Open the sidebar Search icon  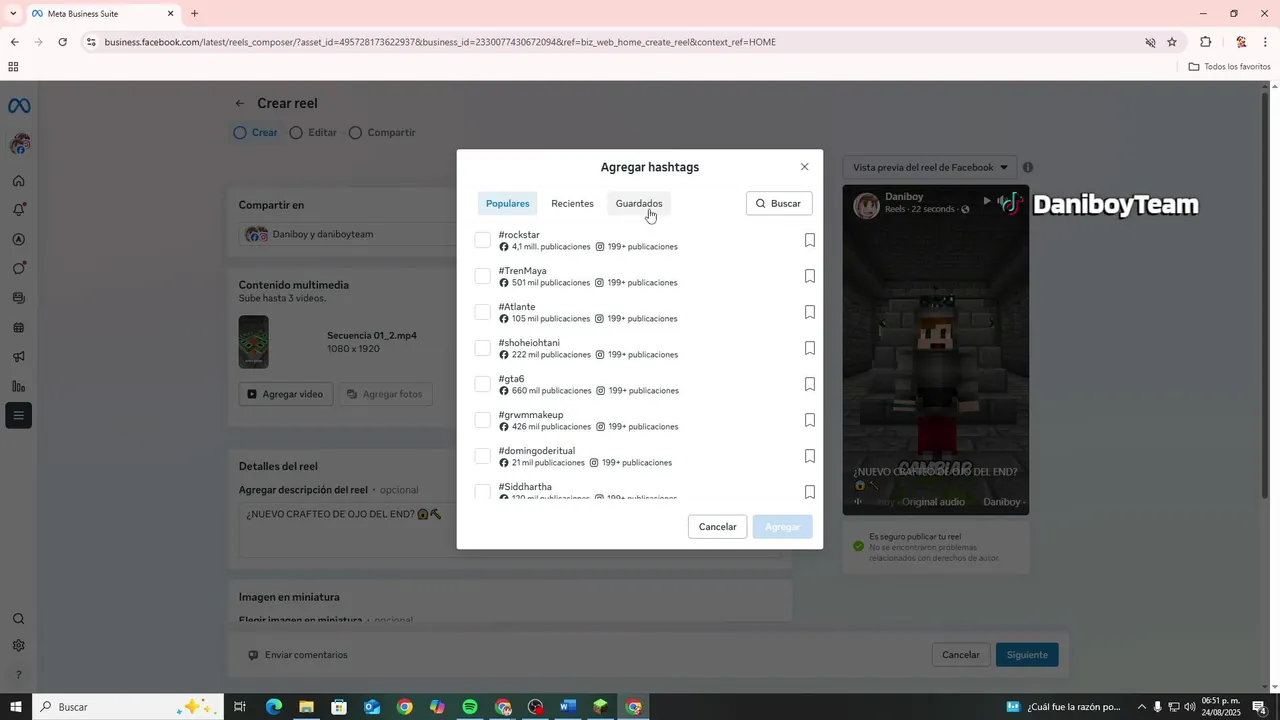(x=18, y=619)
